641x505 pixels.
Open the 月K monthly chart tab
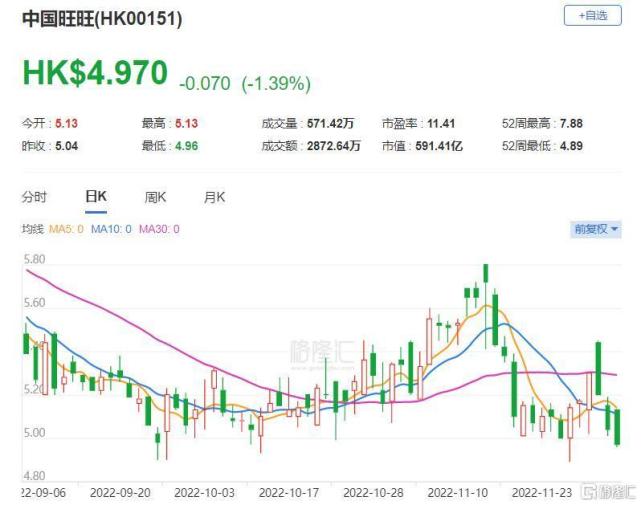214,198
